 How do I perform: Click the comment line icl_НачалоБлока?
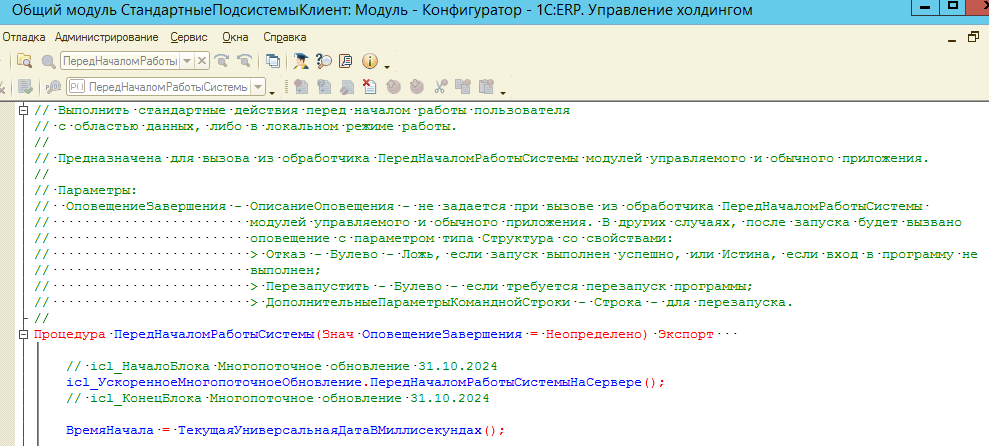click(x=282, y=367)
